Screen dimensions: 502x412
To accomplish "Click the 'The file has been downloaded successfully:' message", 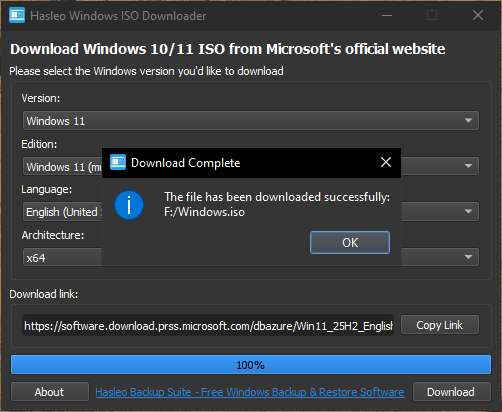I will coord(277,197).
